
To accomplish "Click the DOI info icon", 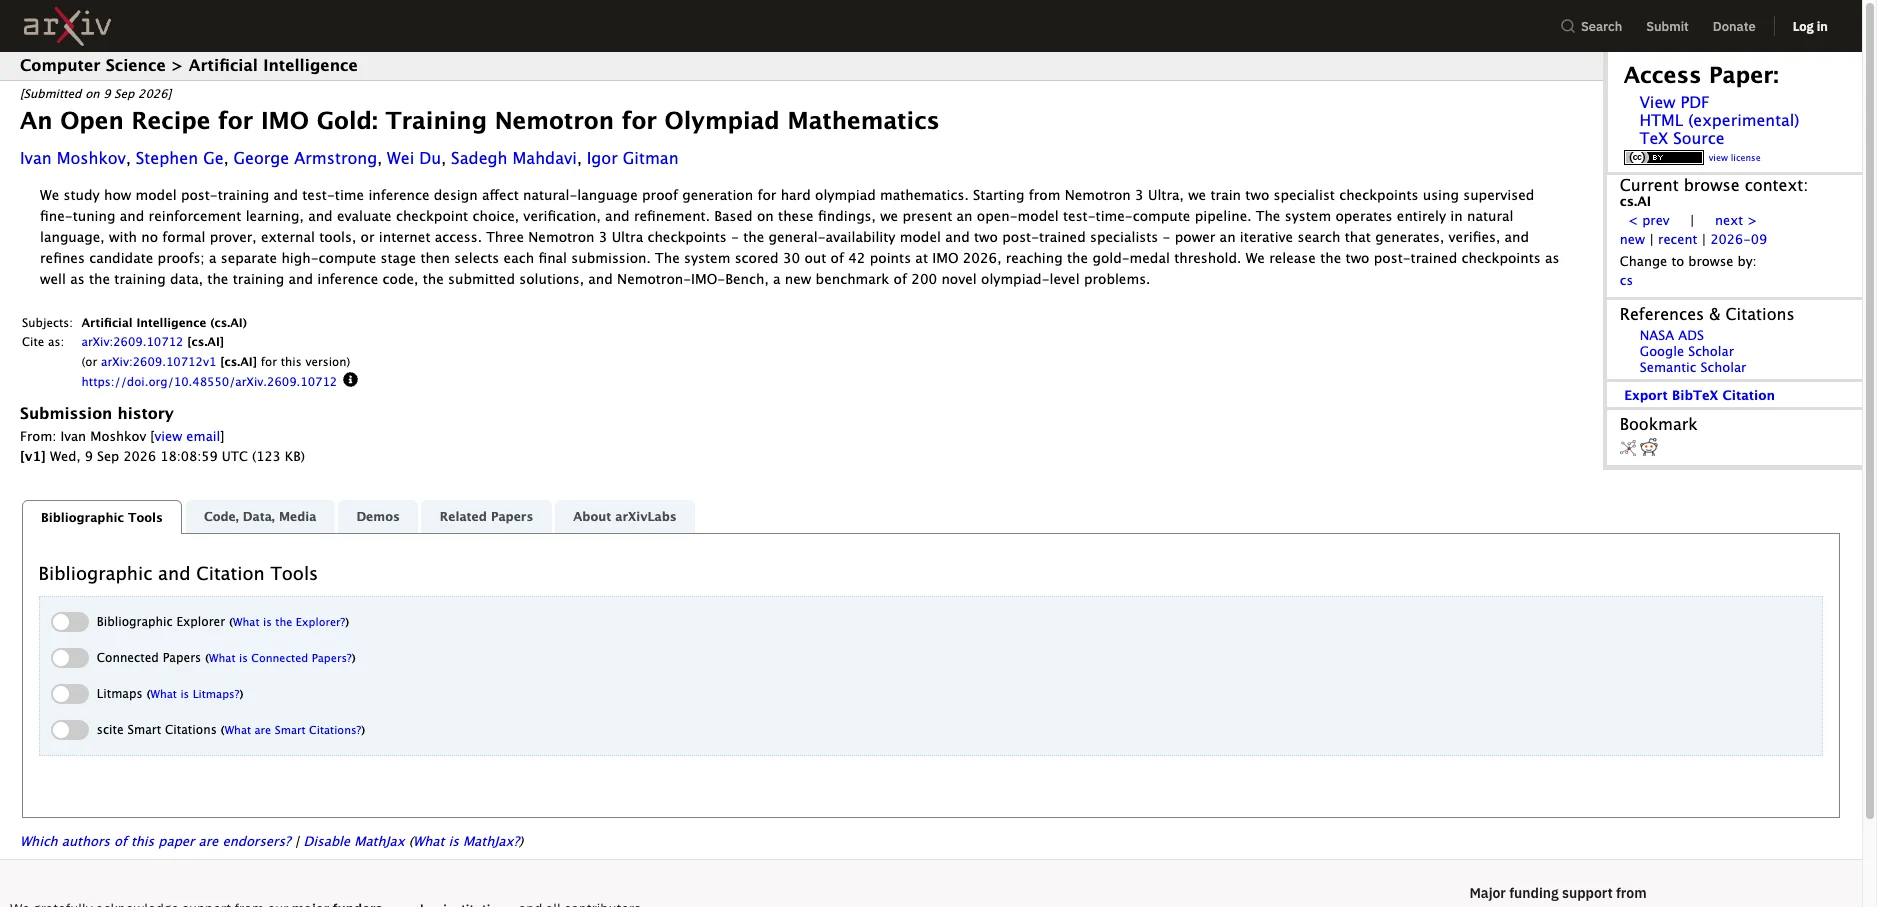I will point(350,380).
